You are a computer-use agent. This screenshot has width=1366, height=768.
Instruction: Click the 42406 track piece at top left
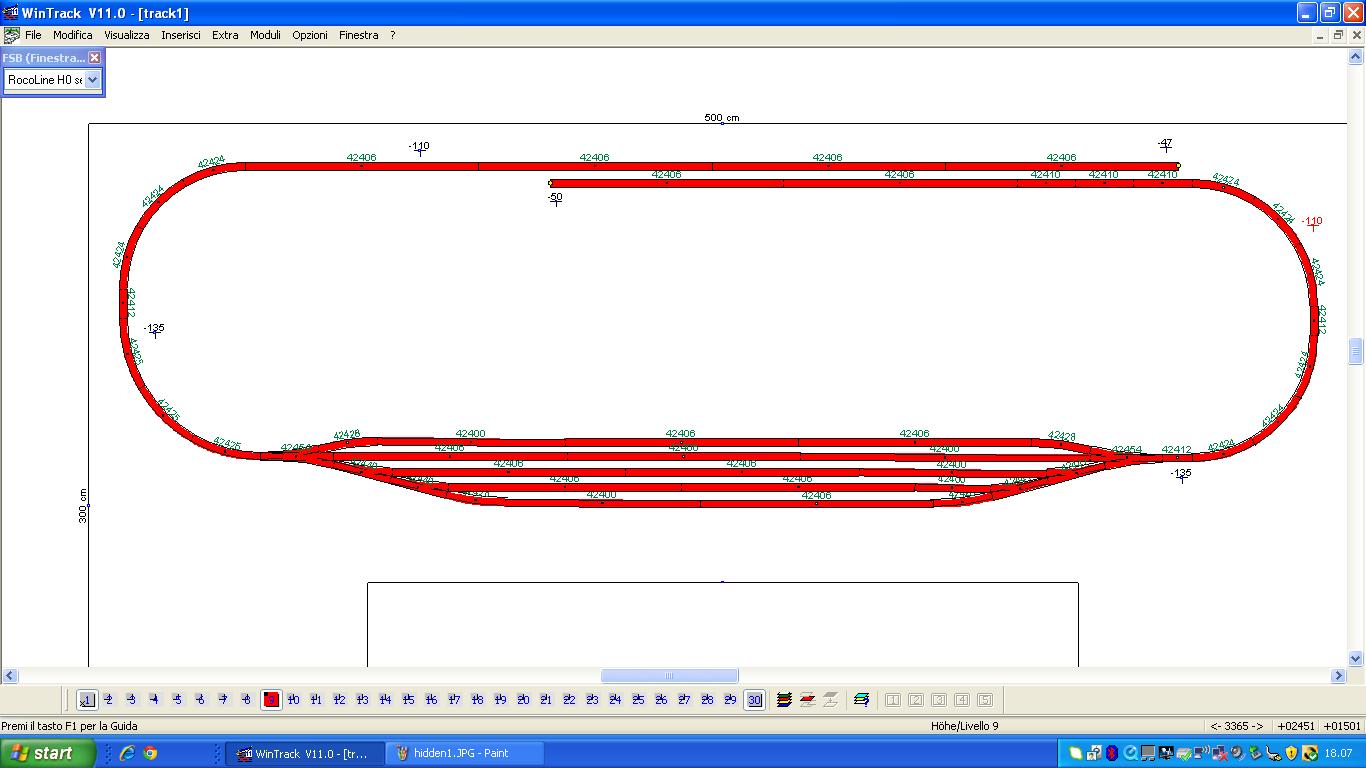point(362,166)
